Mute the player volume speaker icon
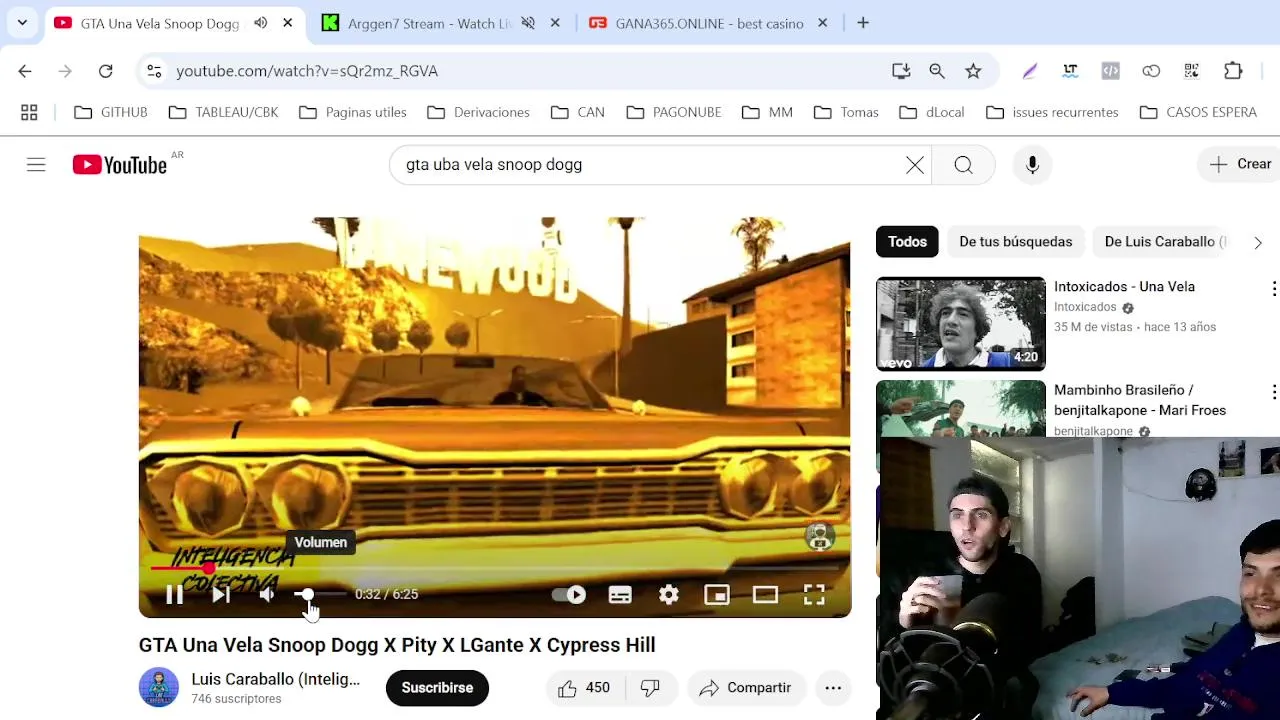 pyautogui.click(x=267, y=595)
